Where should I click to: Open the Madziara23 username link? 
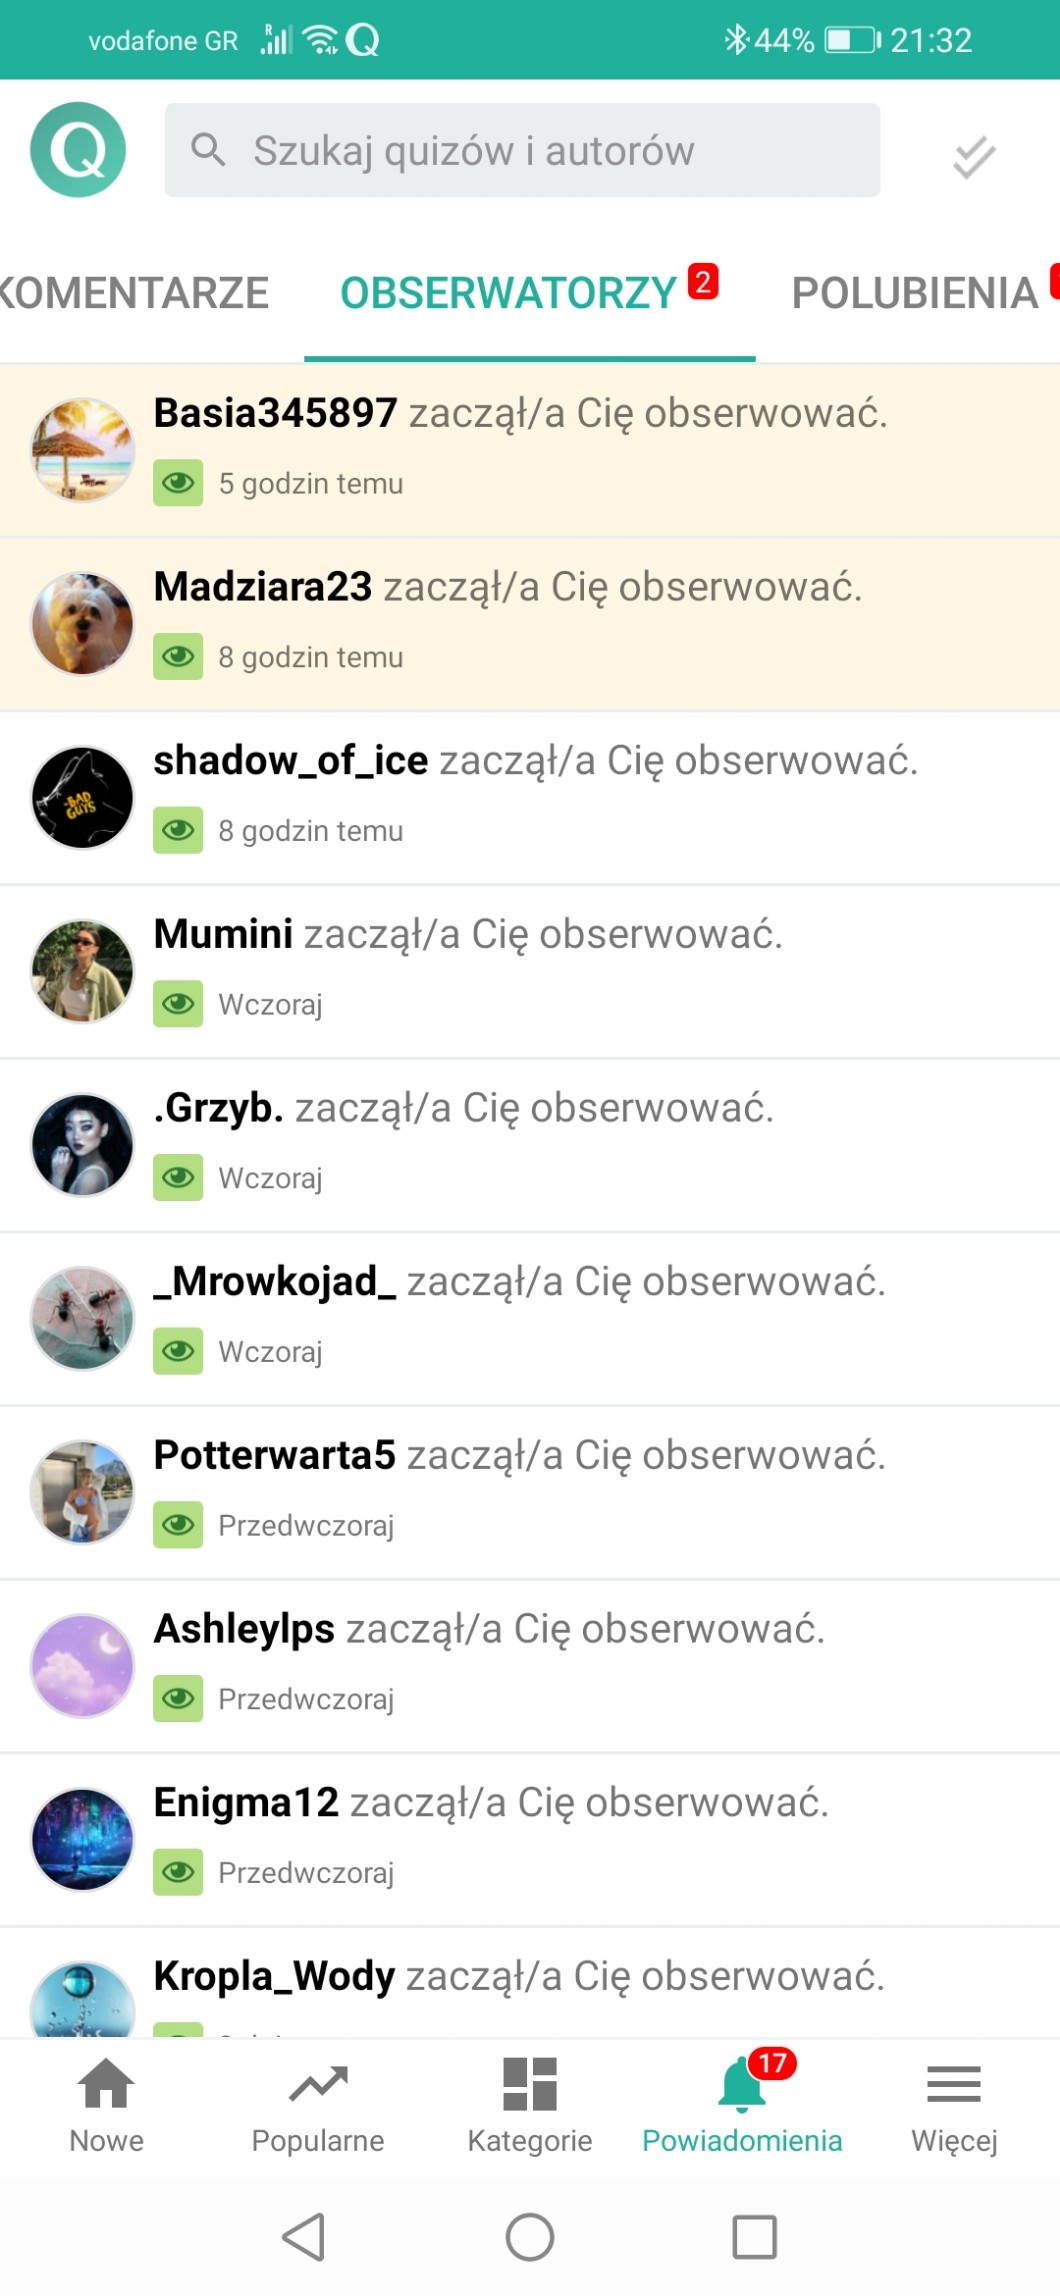(263, 587)
